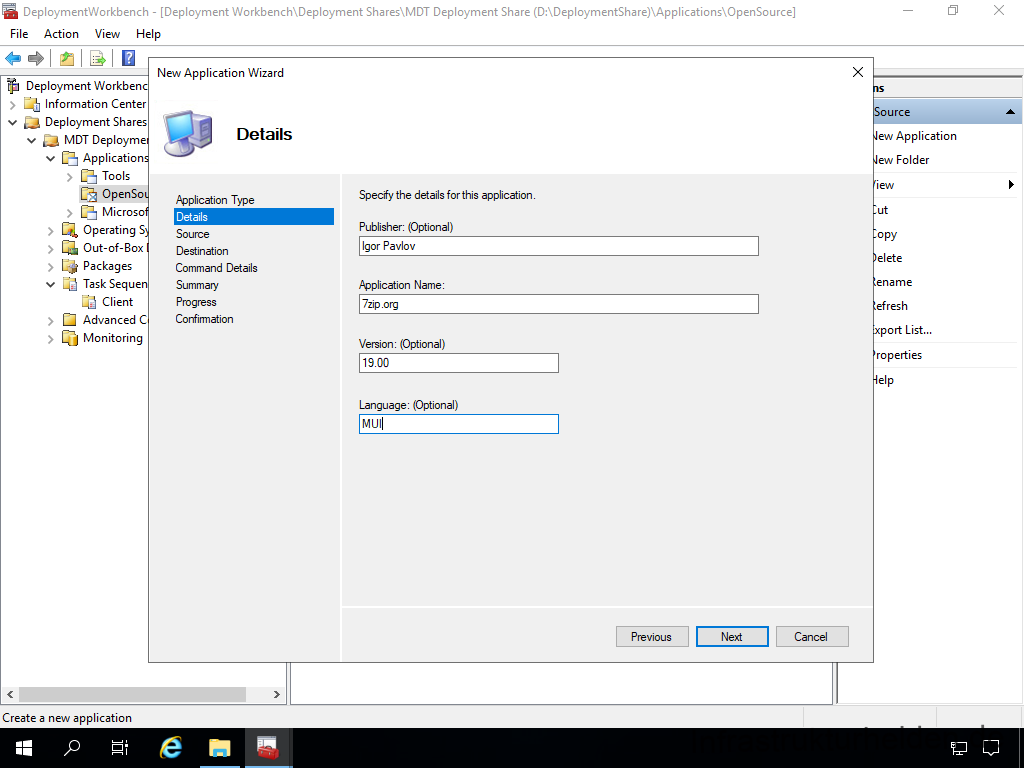Screen dimensions: 1024x768
Task: Click the Deployment Workbench root tree icon
Action: (x=12, y=86)
